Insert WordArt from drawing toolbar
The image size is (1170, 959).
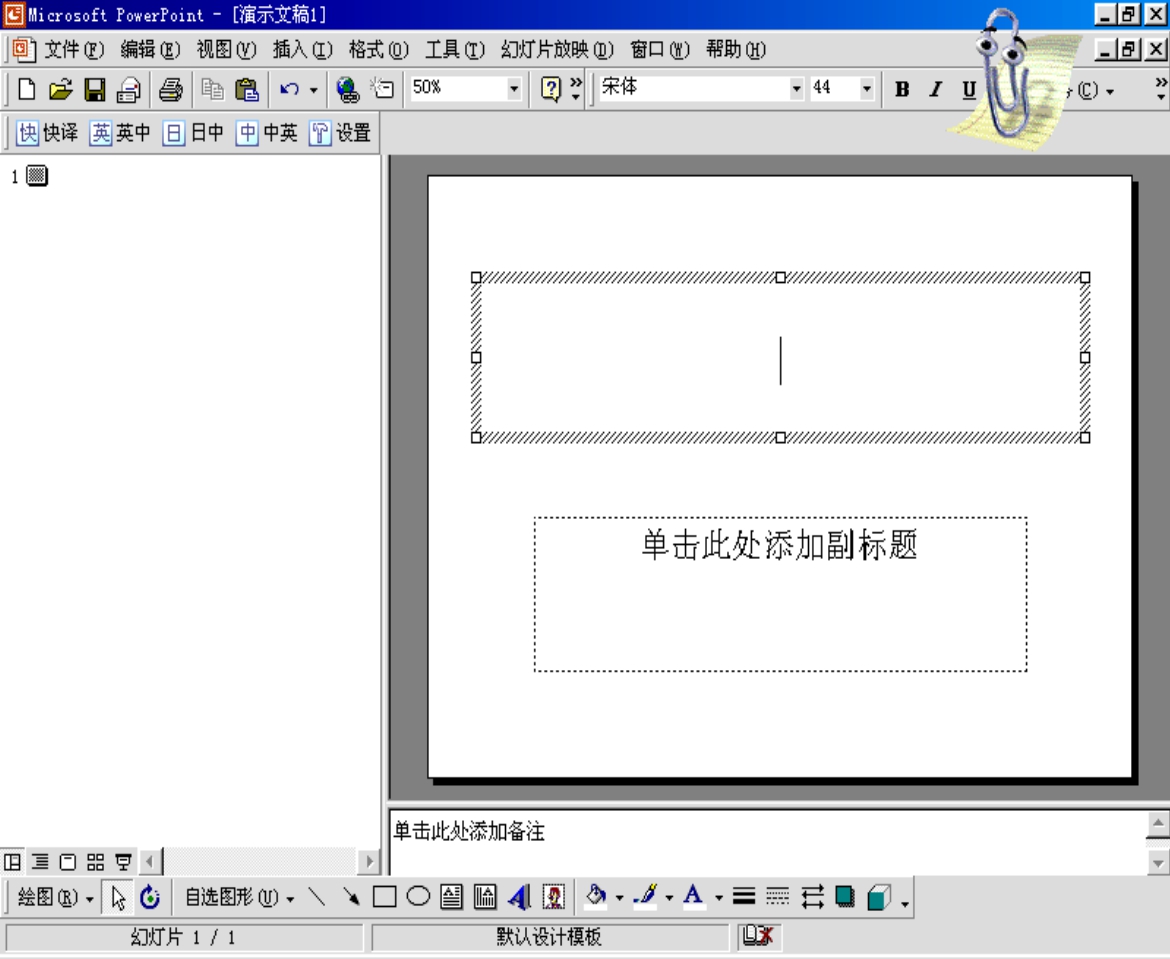(x=519, y=896)
